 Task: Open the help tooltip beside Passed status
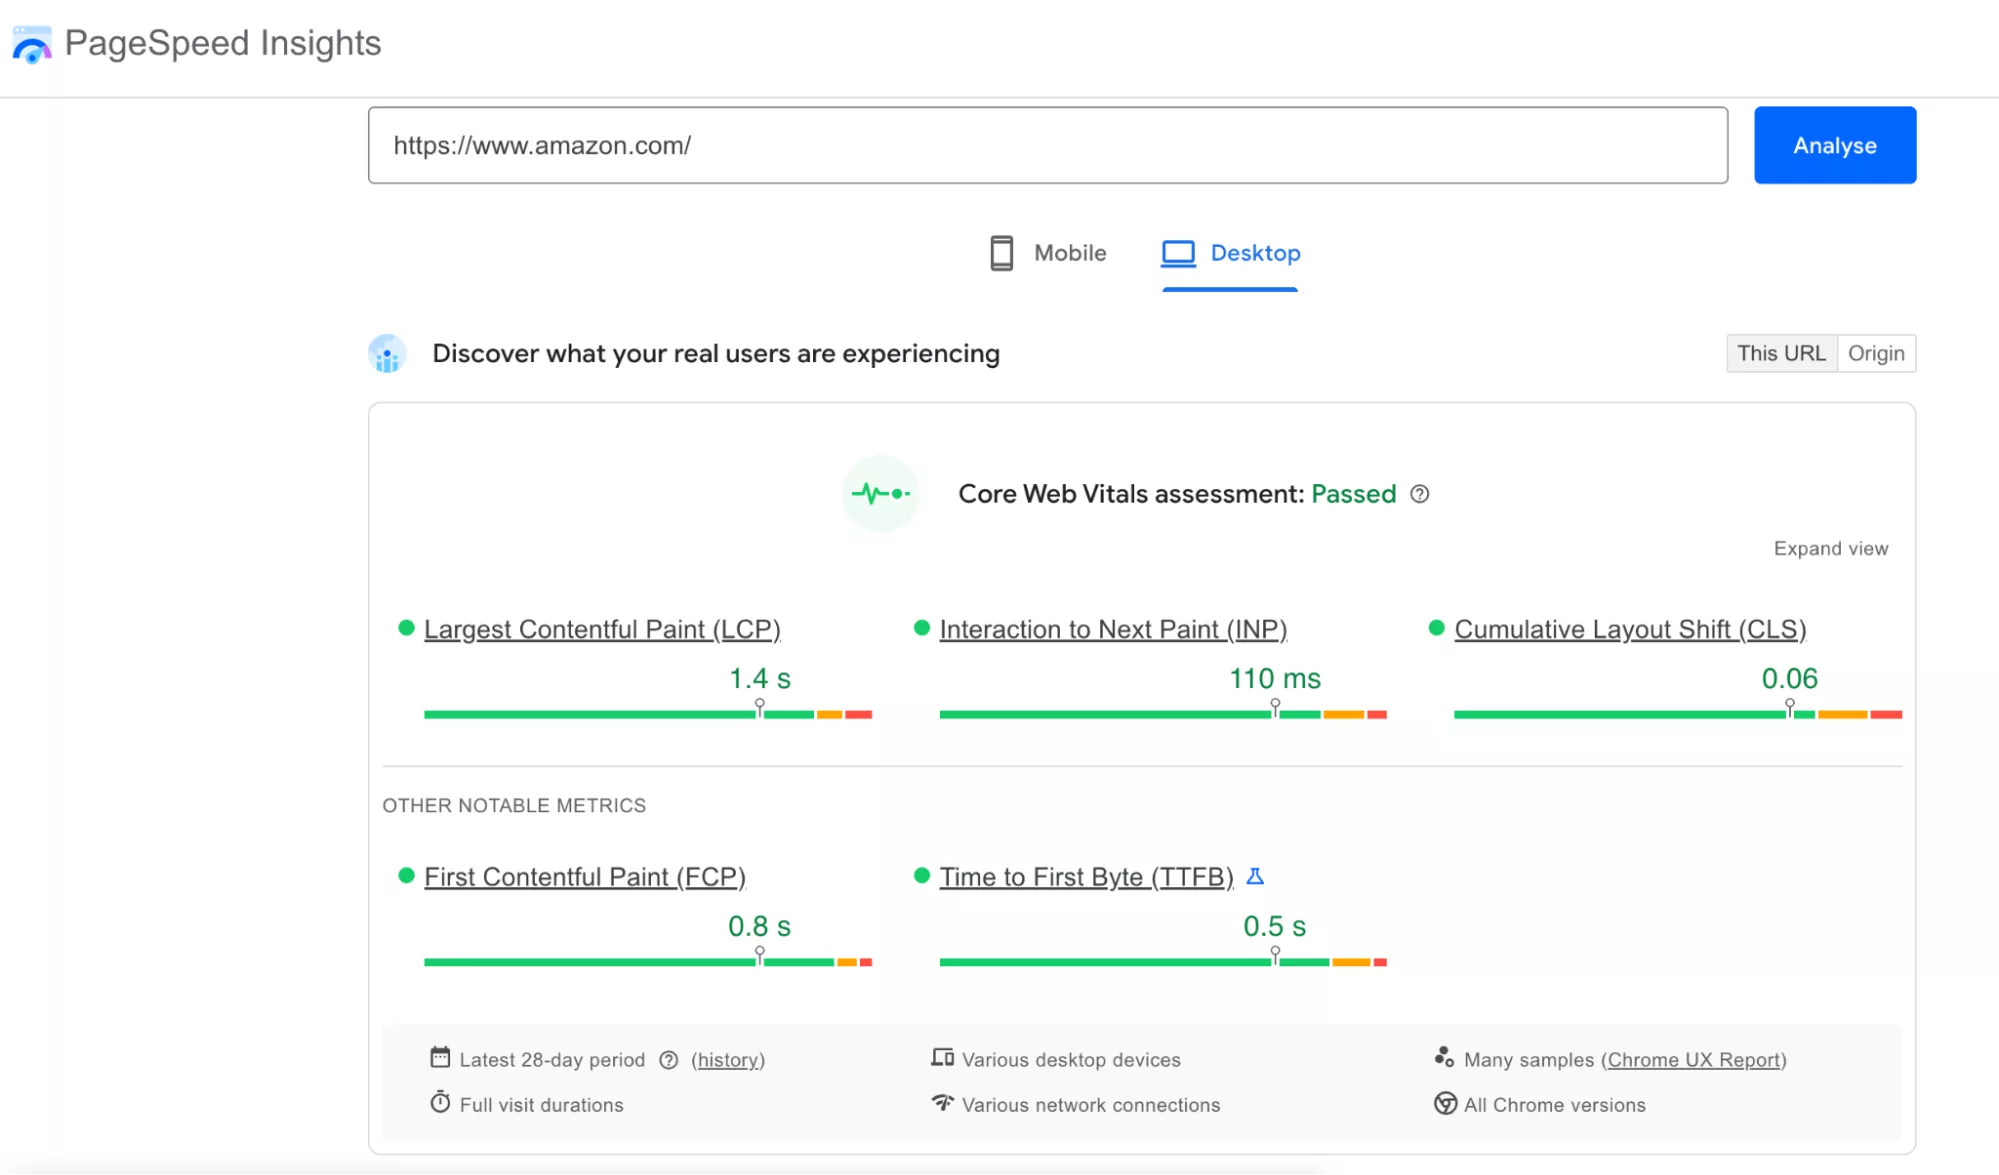point(1420,494)
